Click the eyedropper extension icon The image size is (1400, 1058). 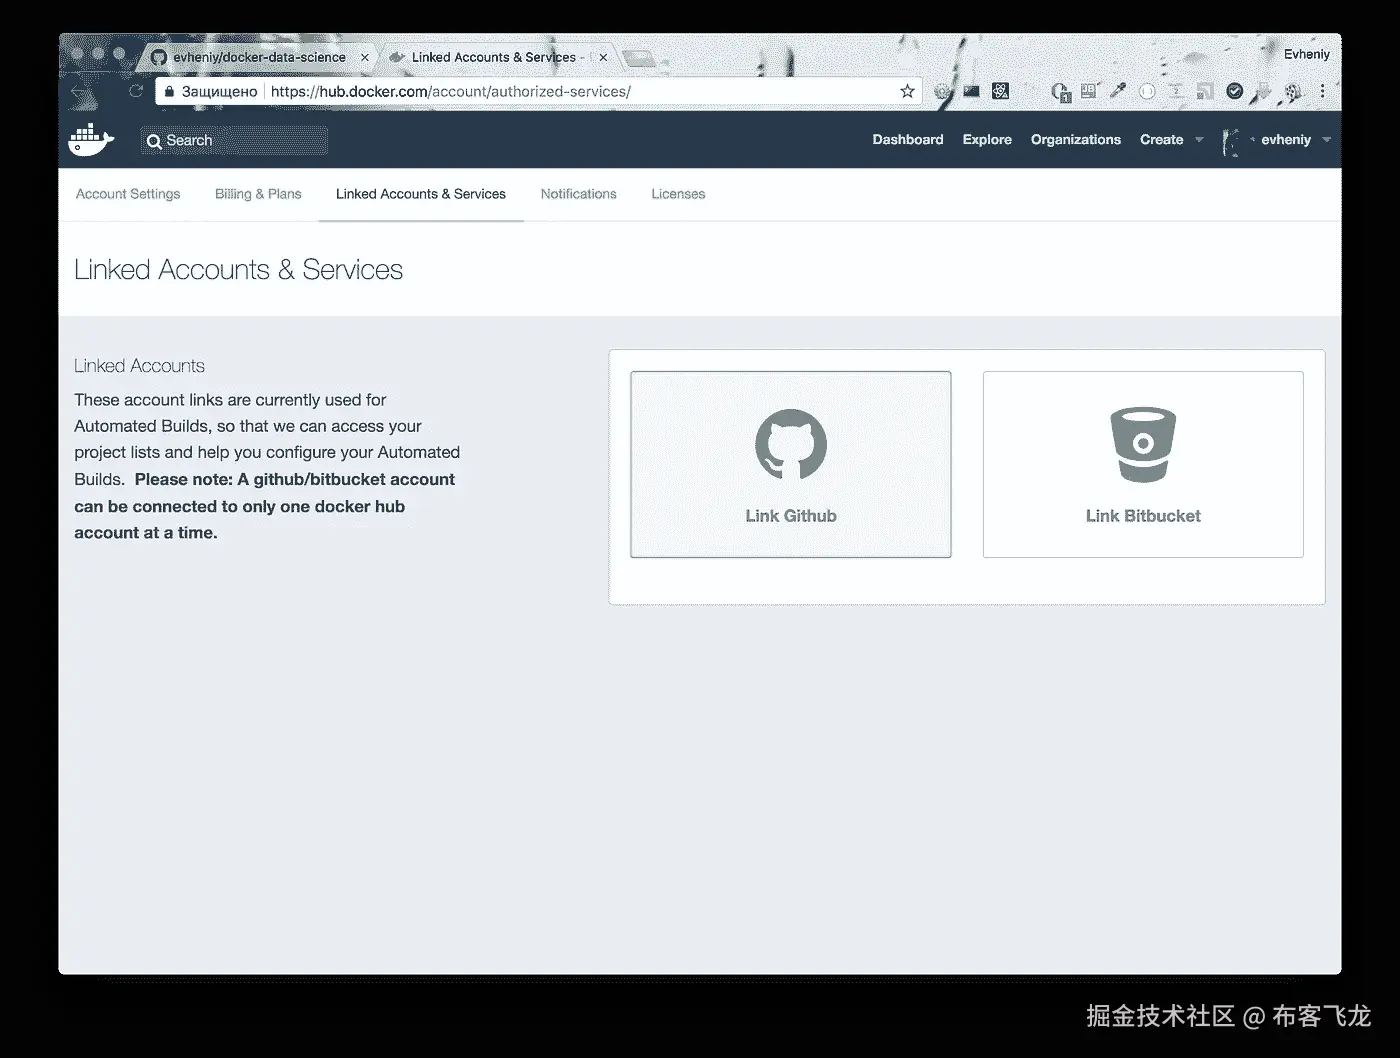(x=1118, y=91)
